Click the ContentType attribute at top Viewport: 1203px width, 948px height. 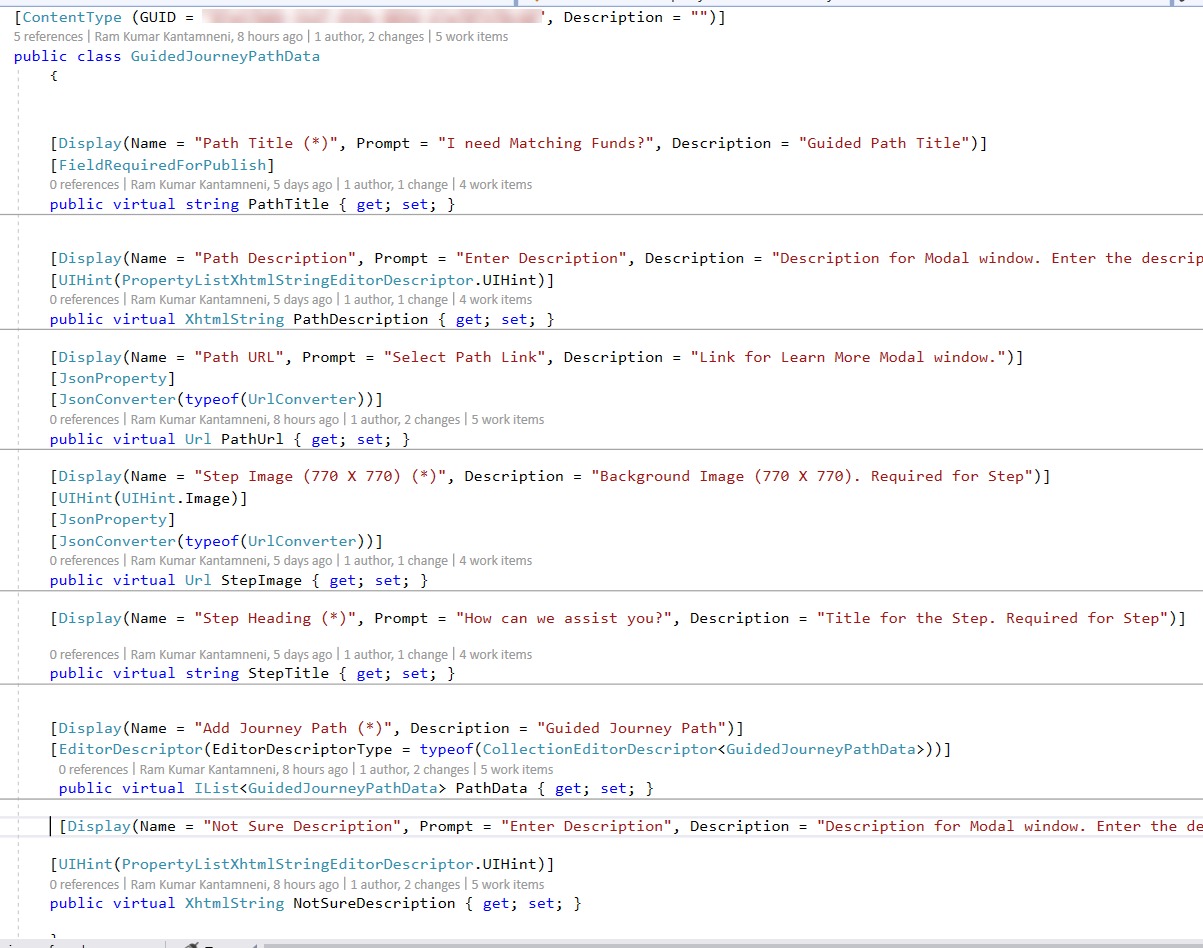72,17
